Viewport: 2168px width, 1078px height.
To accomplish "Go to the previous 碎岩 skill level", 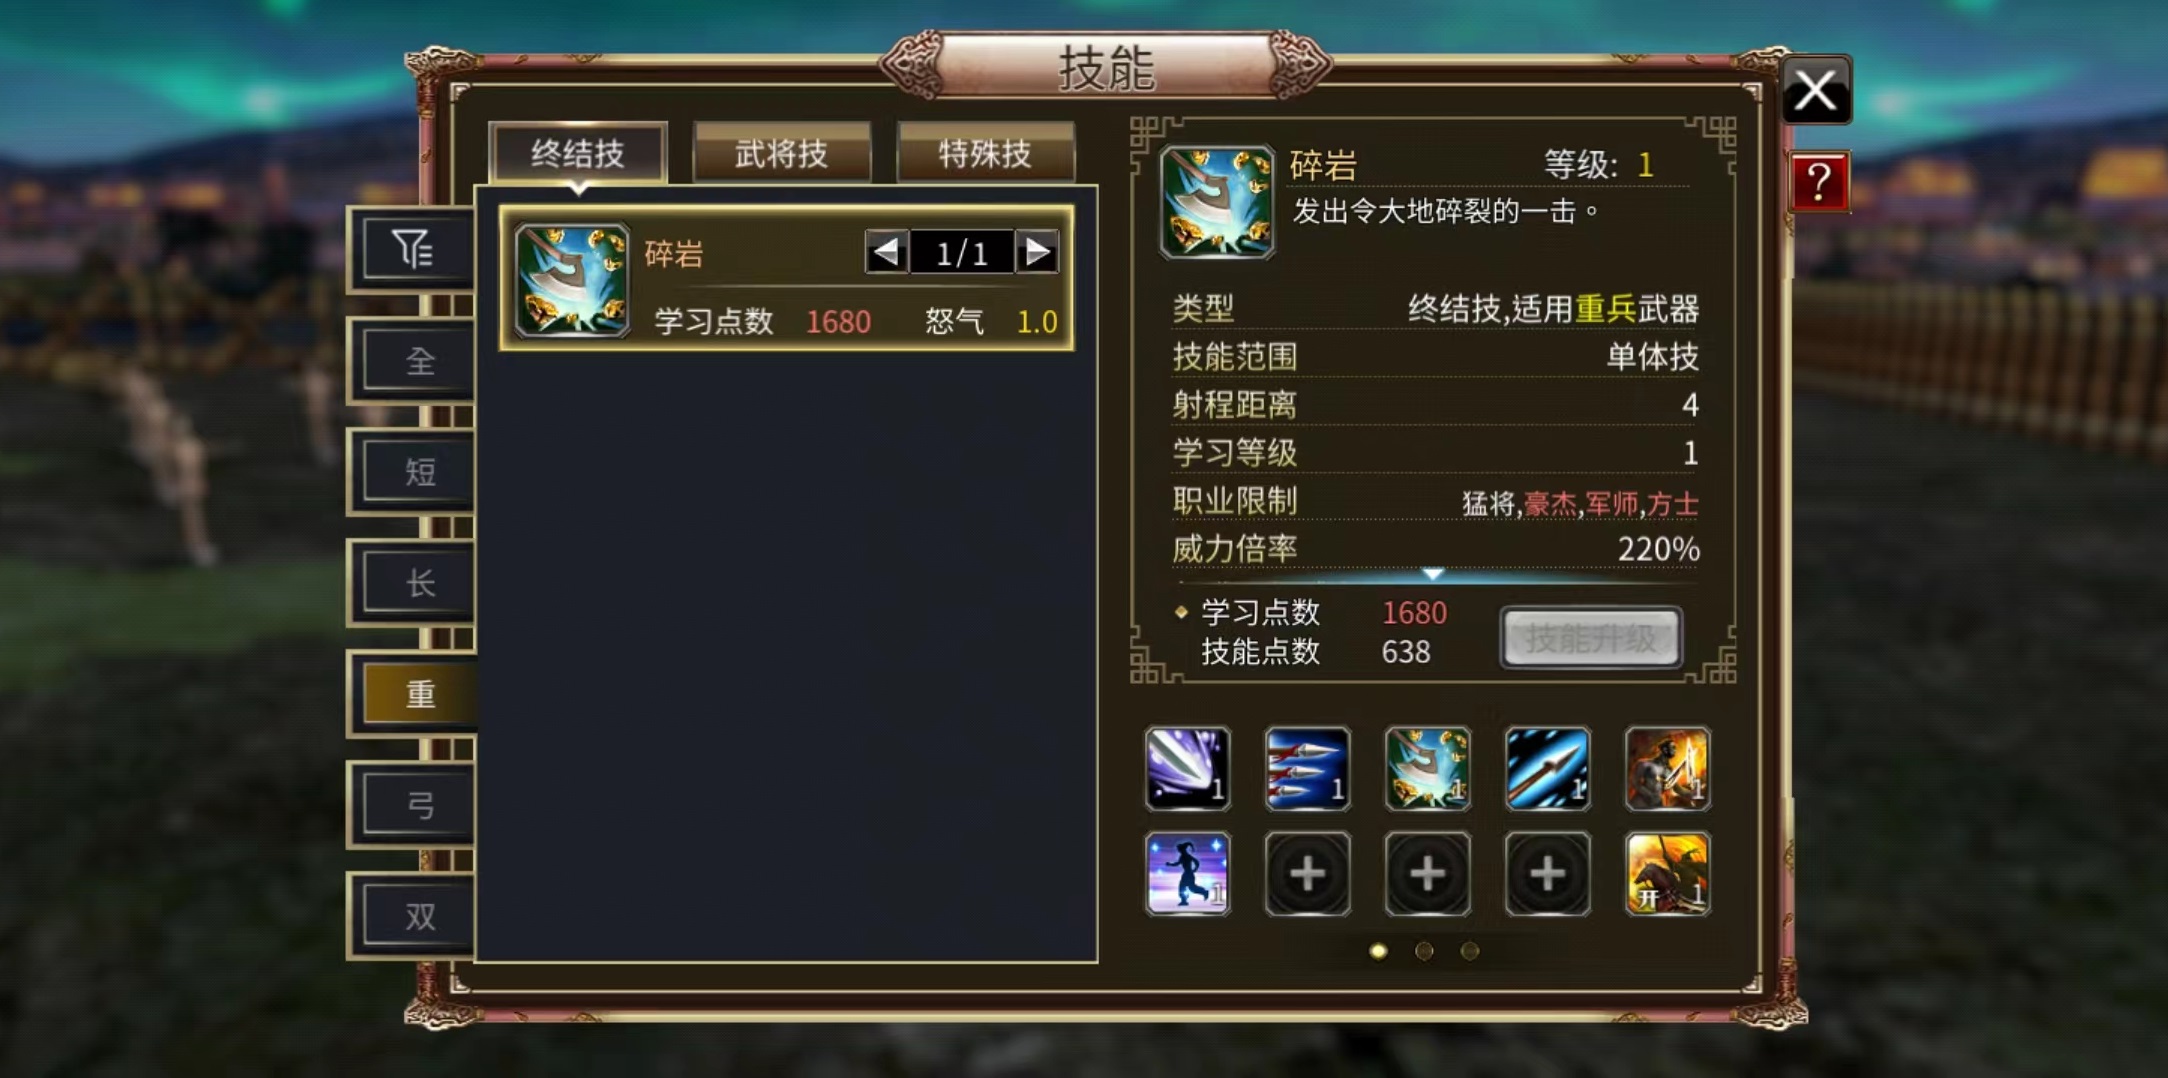I will tap(887, 252).
